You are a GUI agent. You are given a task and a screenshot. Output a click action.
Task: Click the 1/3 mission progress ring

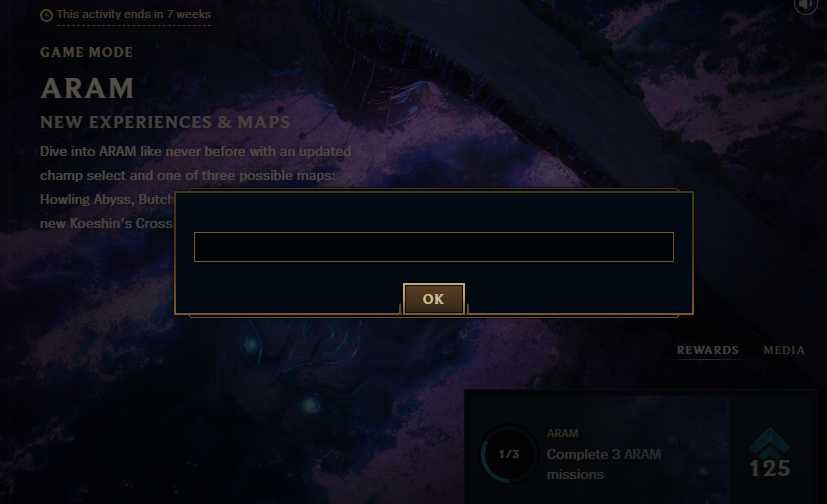pyautogui.click(x=508, y=454)
